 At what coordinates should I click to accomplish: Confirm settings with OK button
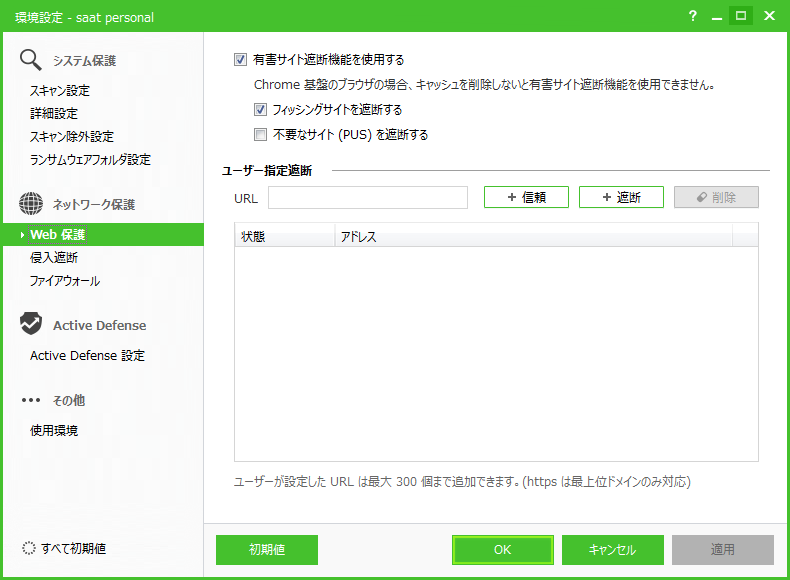click(502, 550)
